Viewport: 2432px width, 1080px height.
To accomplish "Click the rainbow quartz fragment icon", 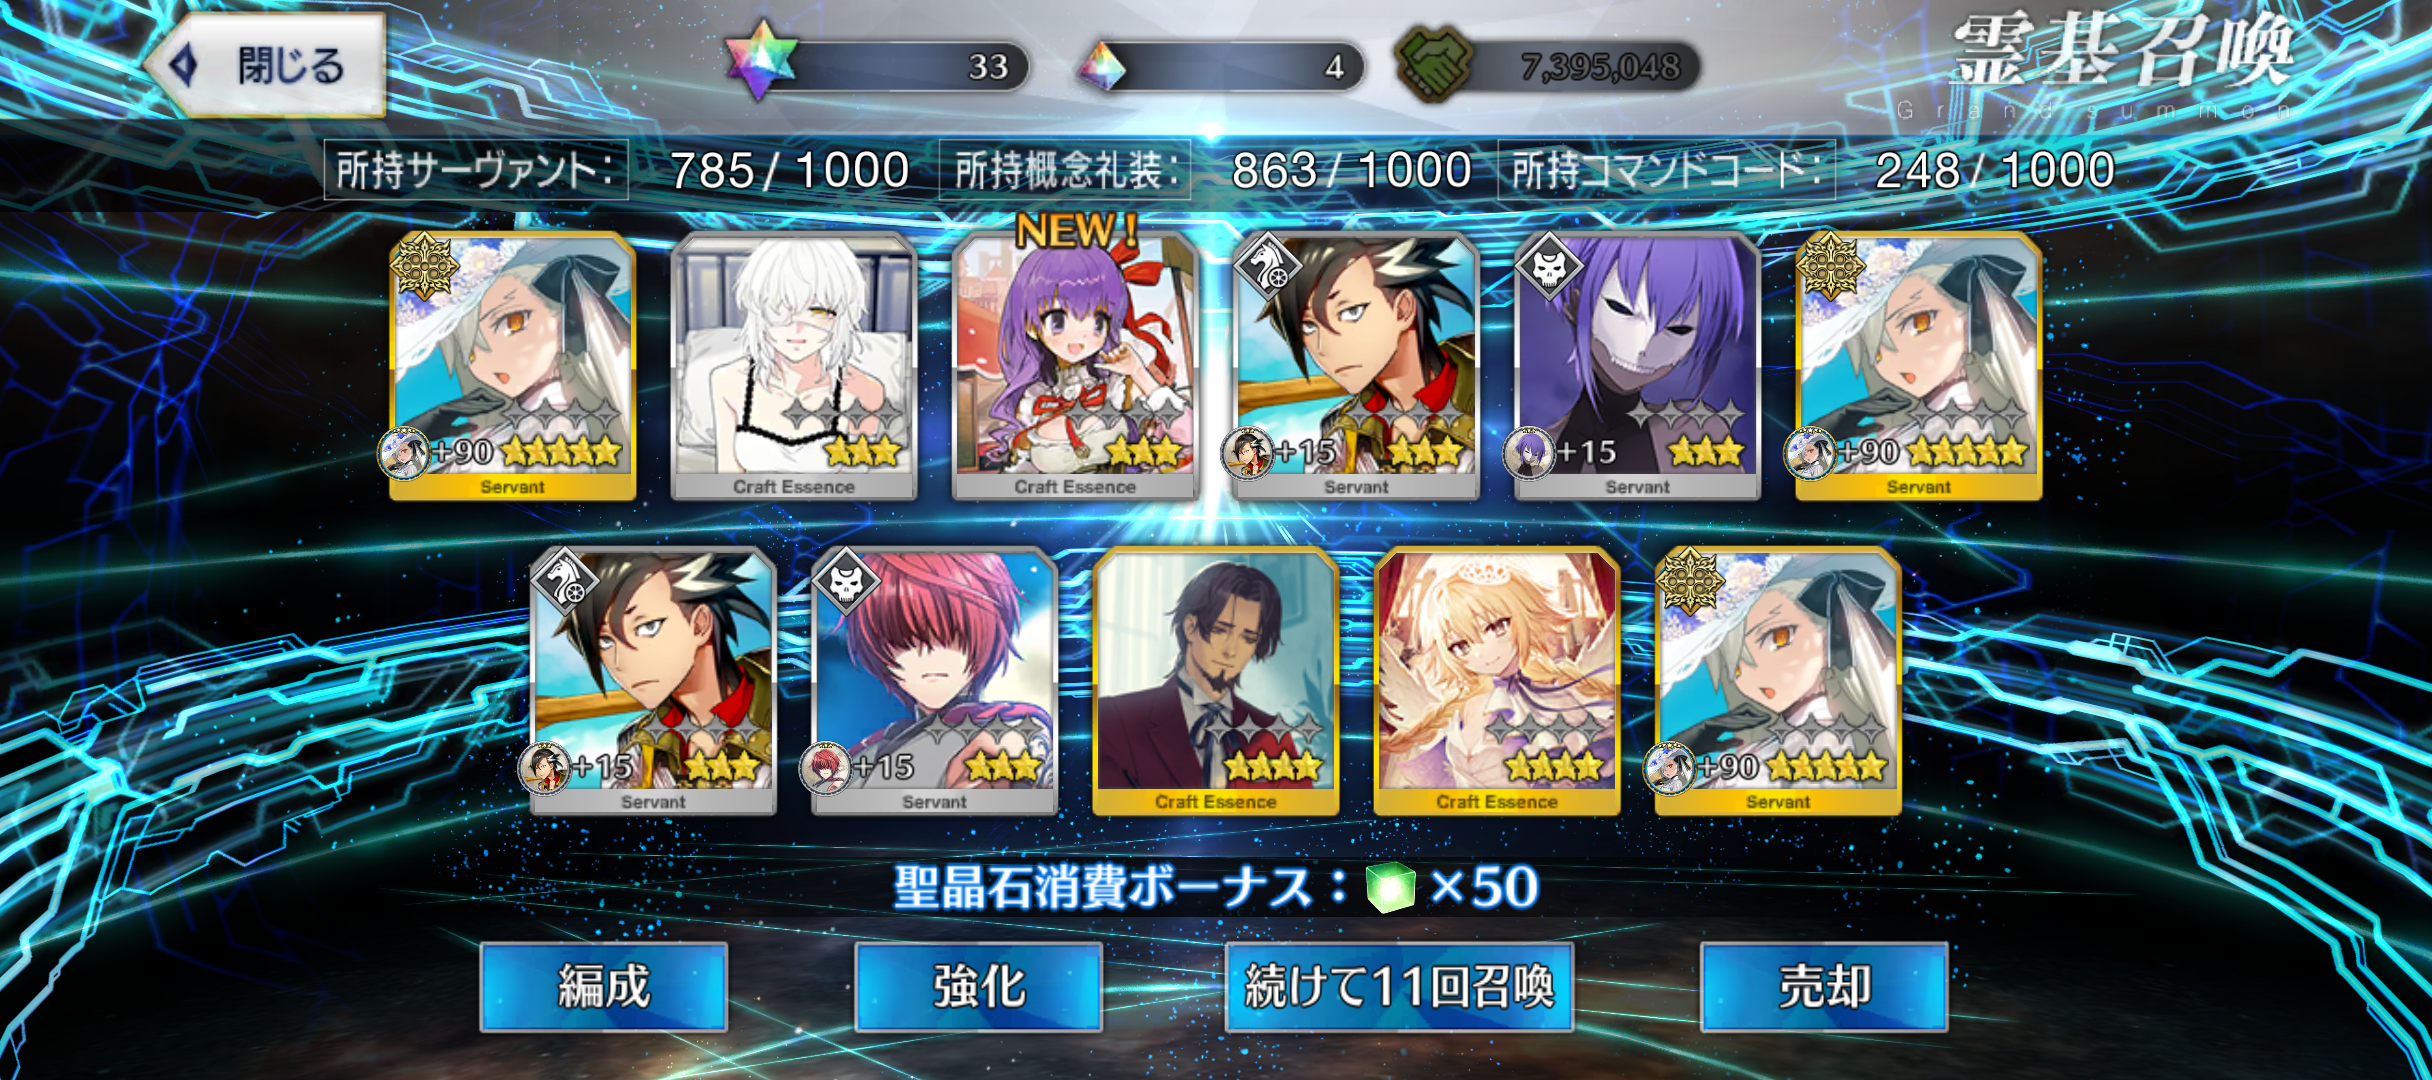I will coord(1100,66).
